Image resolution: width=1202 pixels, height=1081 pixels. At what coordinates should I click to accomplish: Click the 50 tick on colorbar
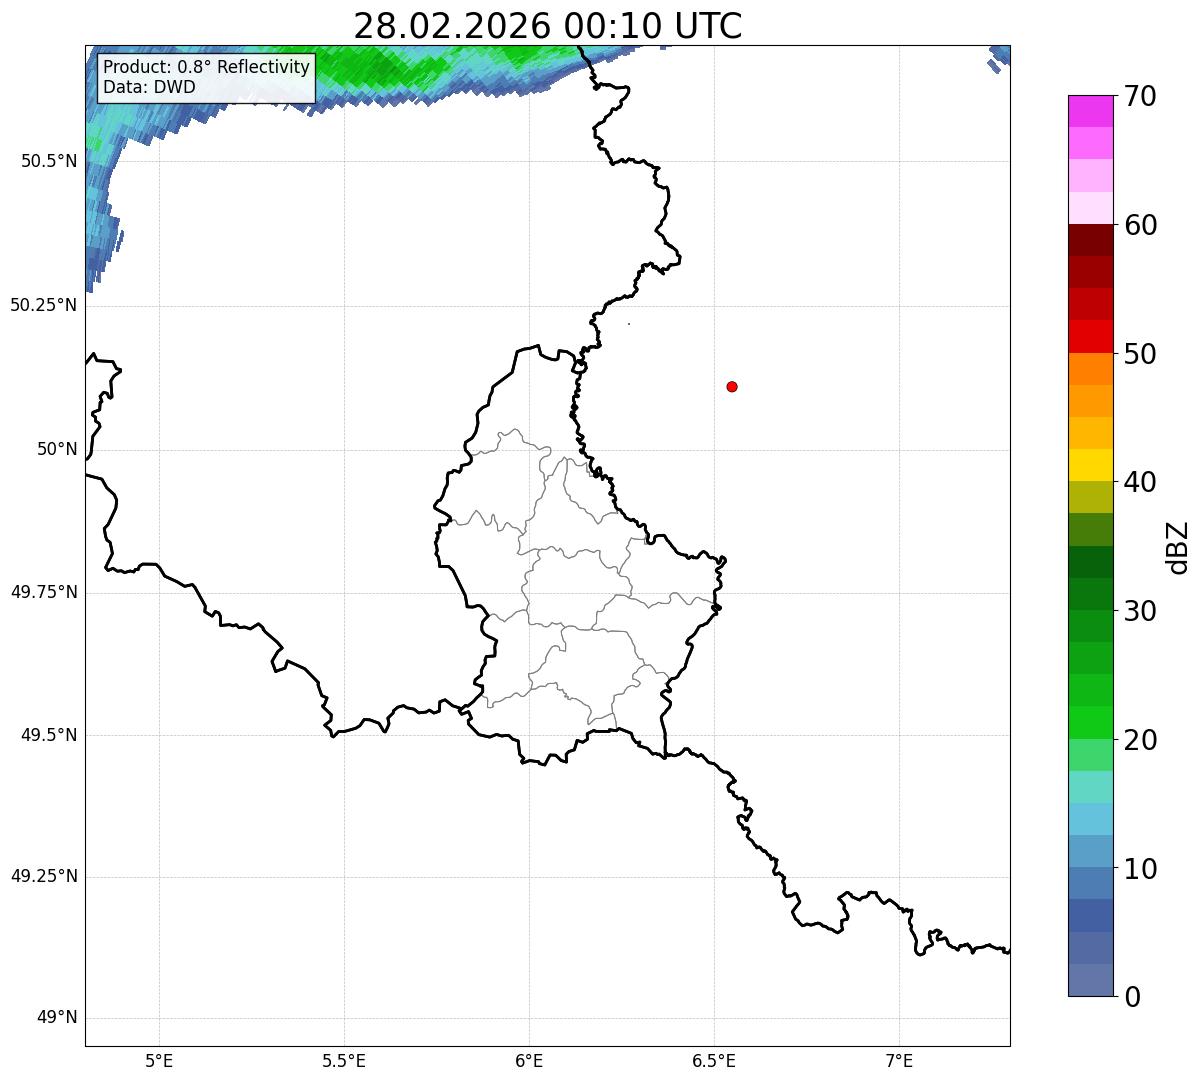coord(1140,354)
